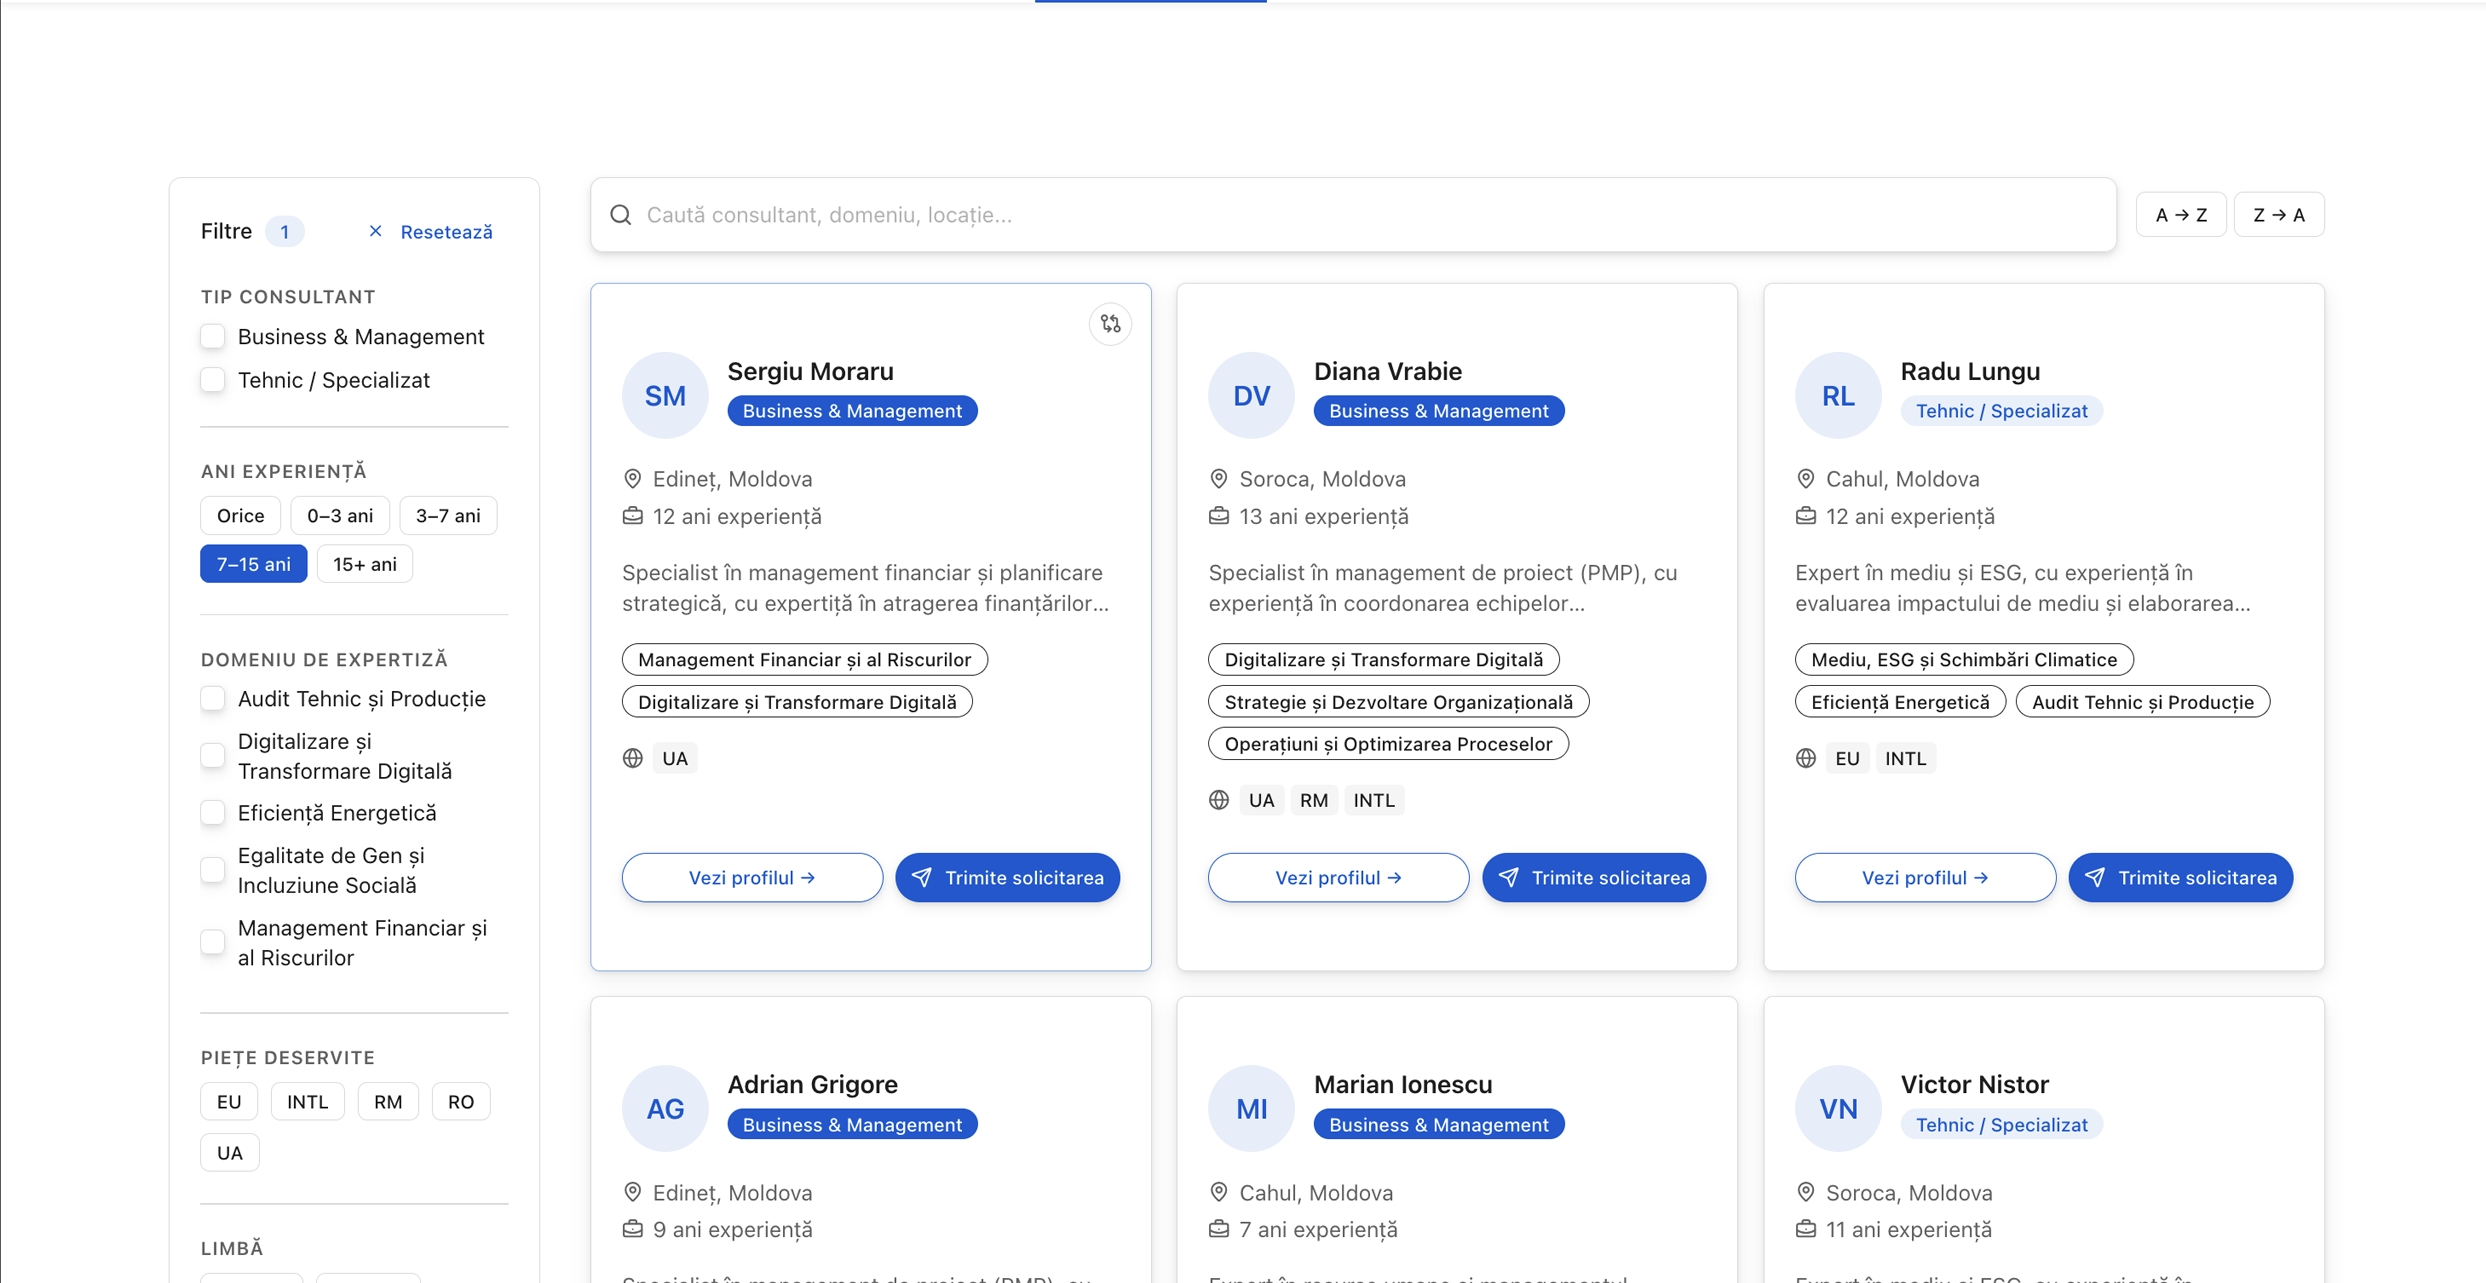
Task: Send request to Radu Lungu
Action: click(x=2180, y=877)
